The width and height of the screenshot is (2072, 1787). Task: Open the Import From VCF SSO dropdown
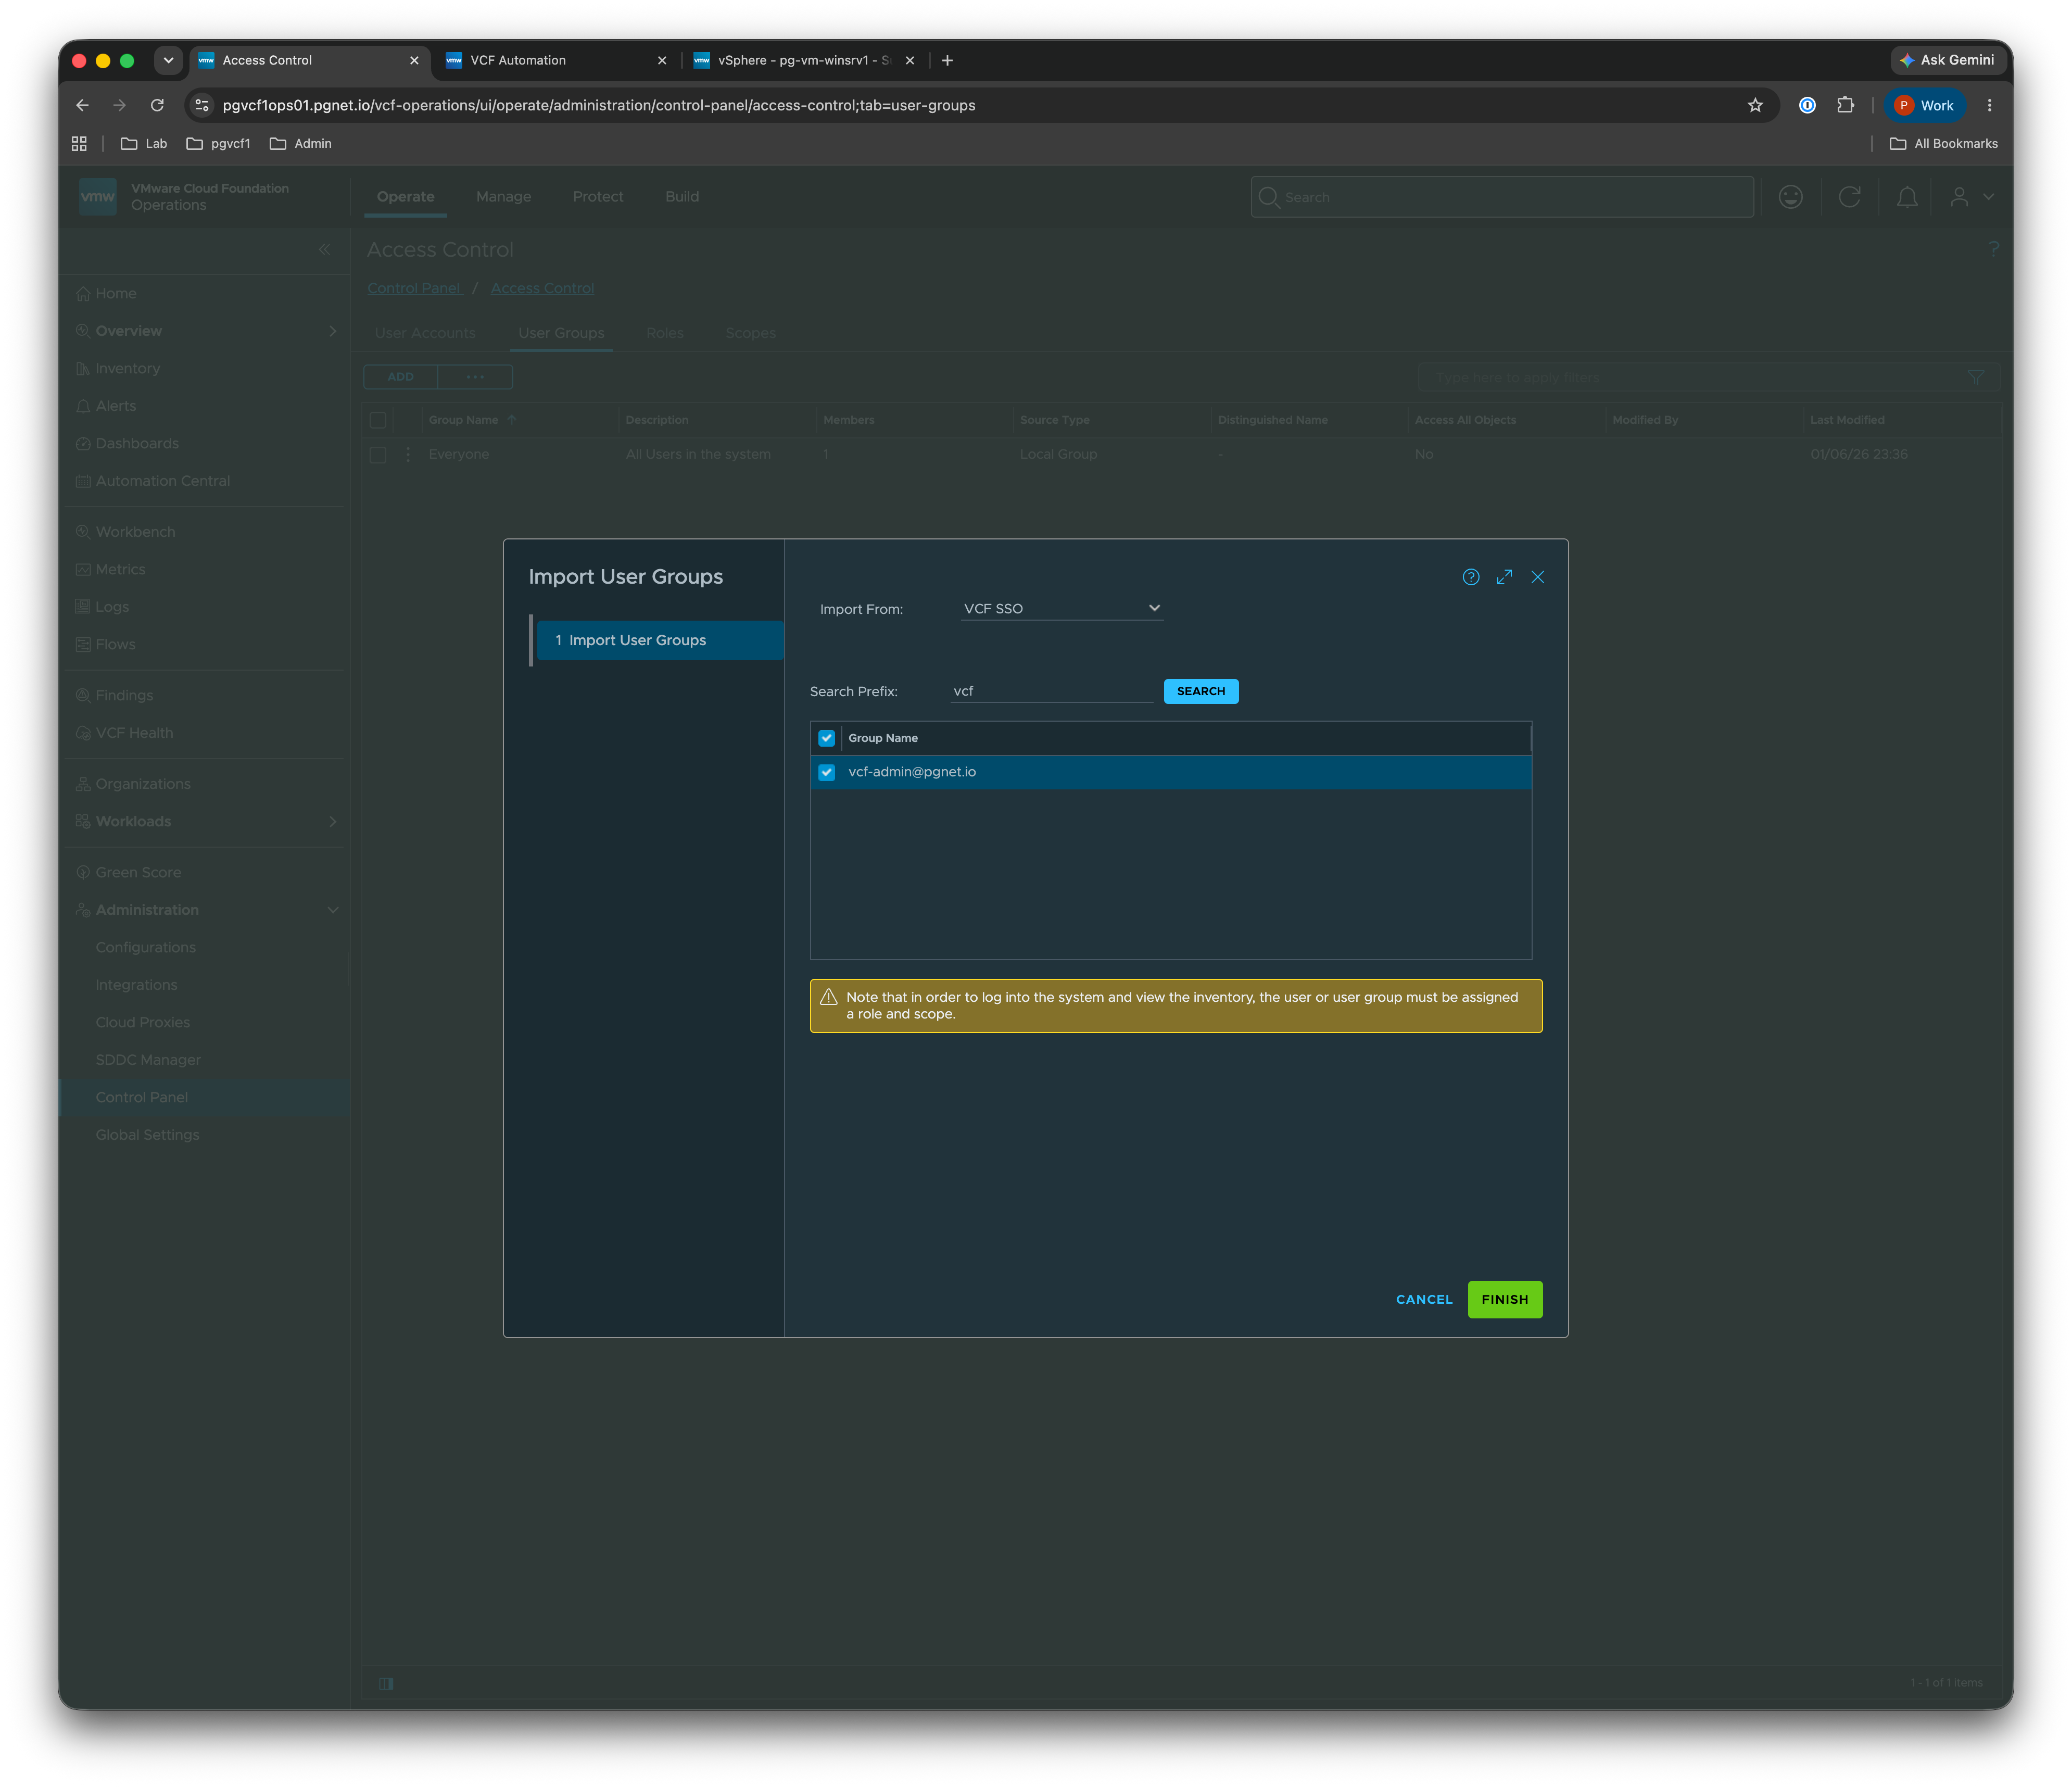(1061, 608)
